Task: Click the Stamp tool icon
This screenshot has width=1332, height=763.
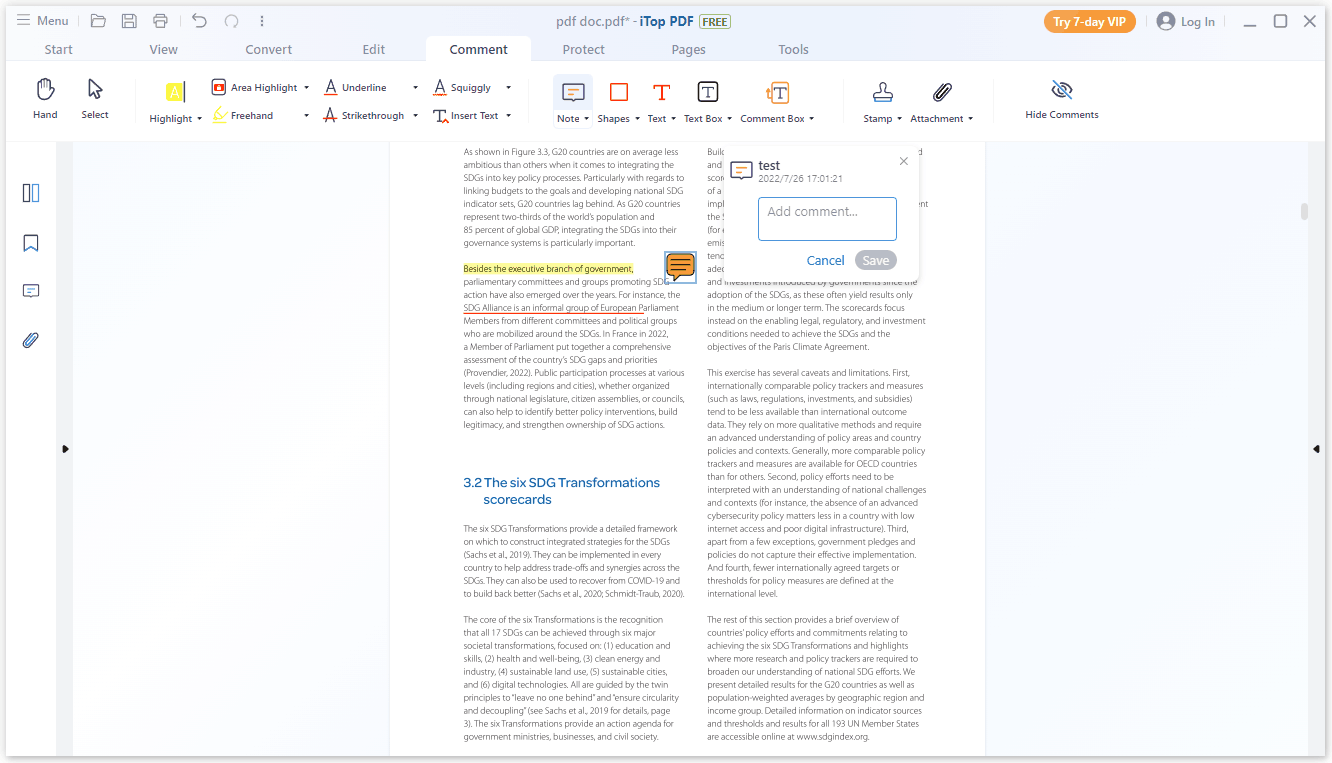Action: tap(882, 93)
